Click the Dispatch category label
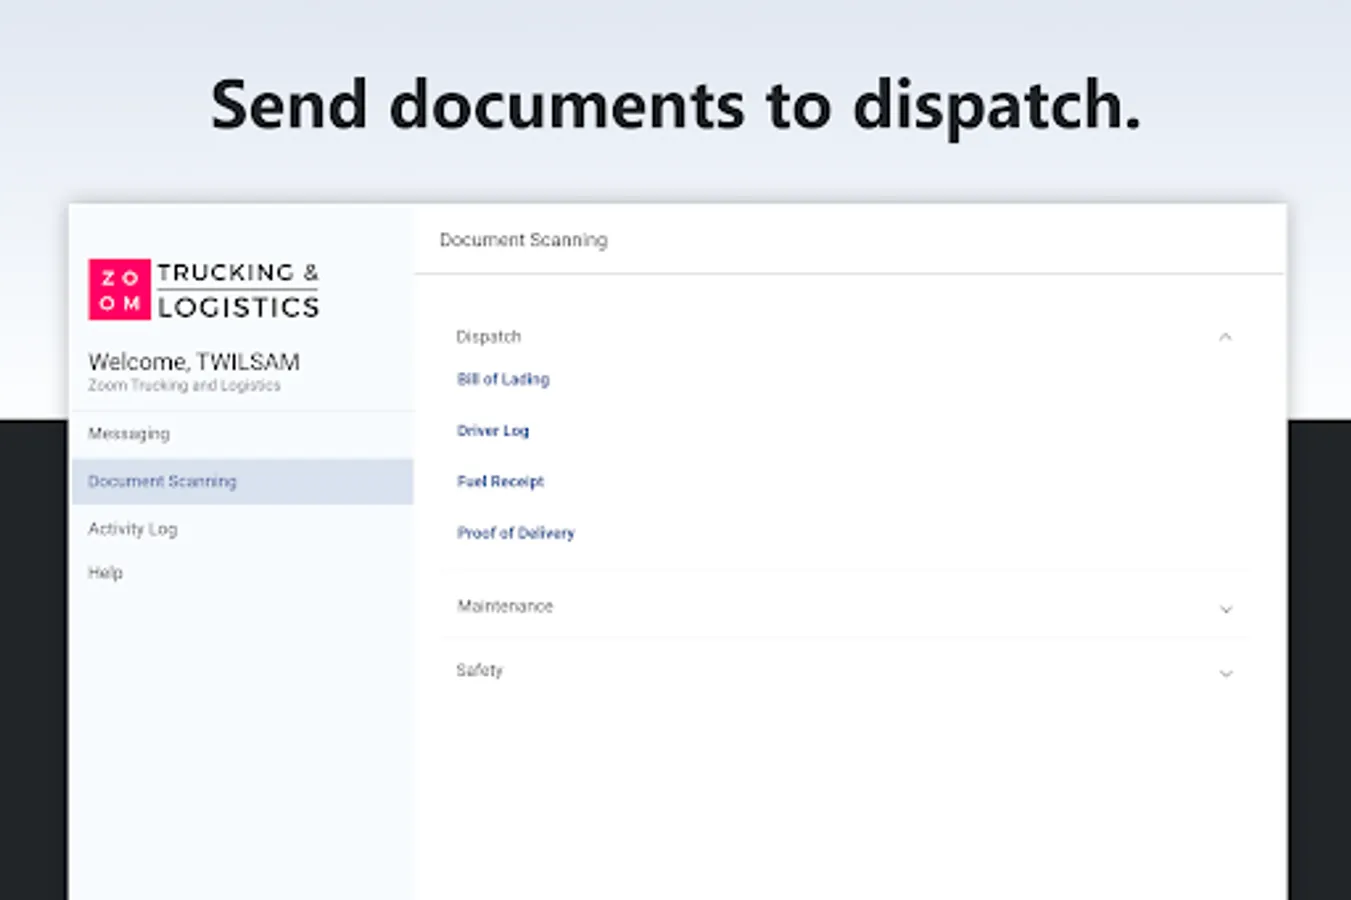The width and height of the screenshot is (1351, 900). coord(489,337)
